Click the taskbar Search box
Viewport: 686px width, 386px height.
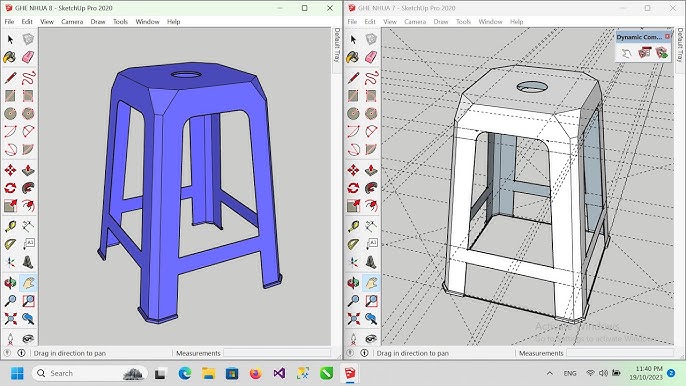click(90, 373)
